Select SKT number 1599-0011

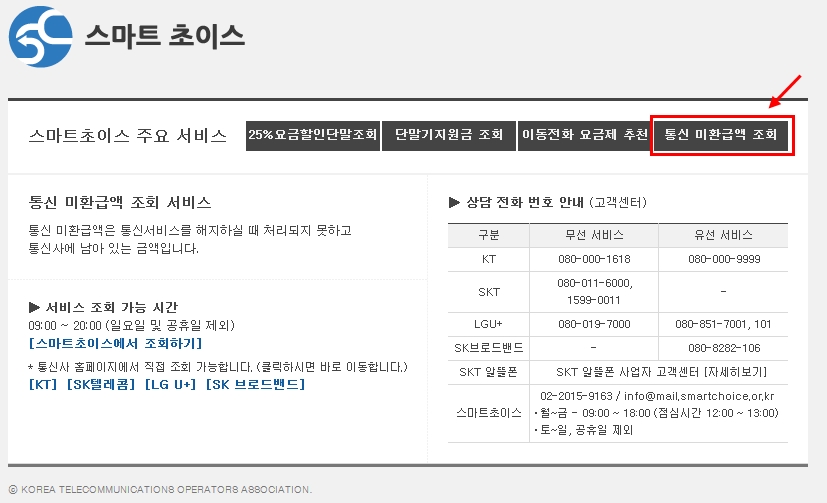[593, 301]
